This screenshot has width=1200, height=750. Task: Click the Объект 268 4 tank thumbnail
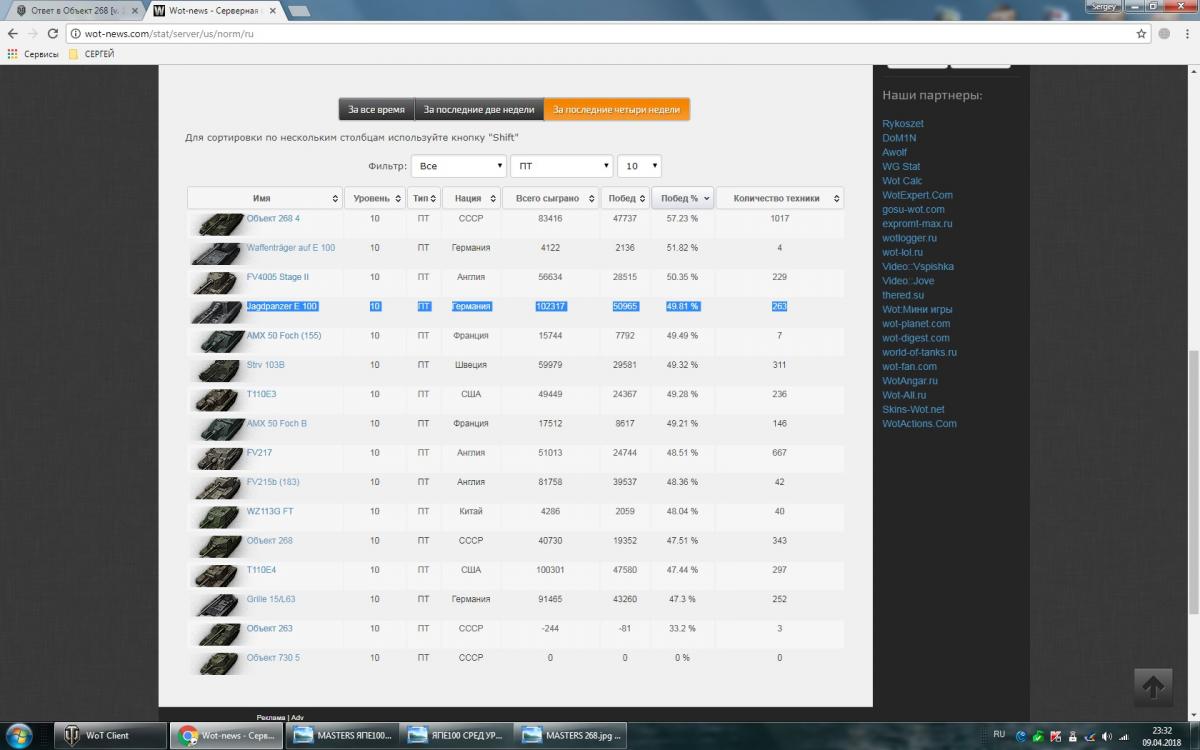tap(218, 222)
